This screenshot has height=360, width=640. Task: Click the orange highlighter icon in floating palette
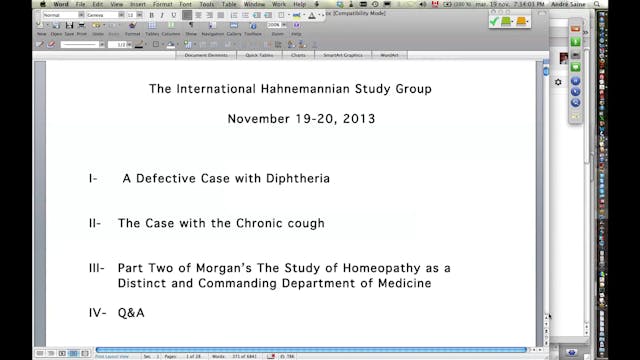pos(521,21)
